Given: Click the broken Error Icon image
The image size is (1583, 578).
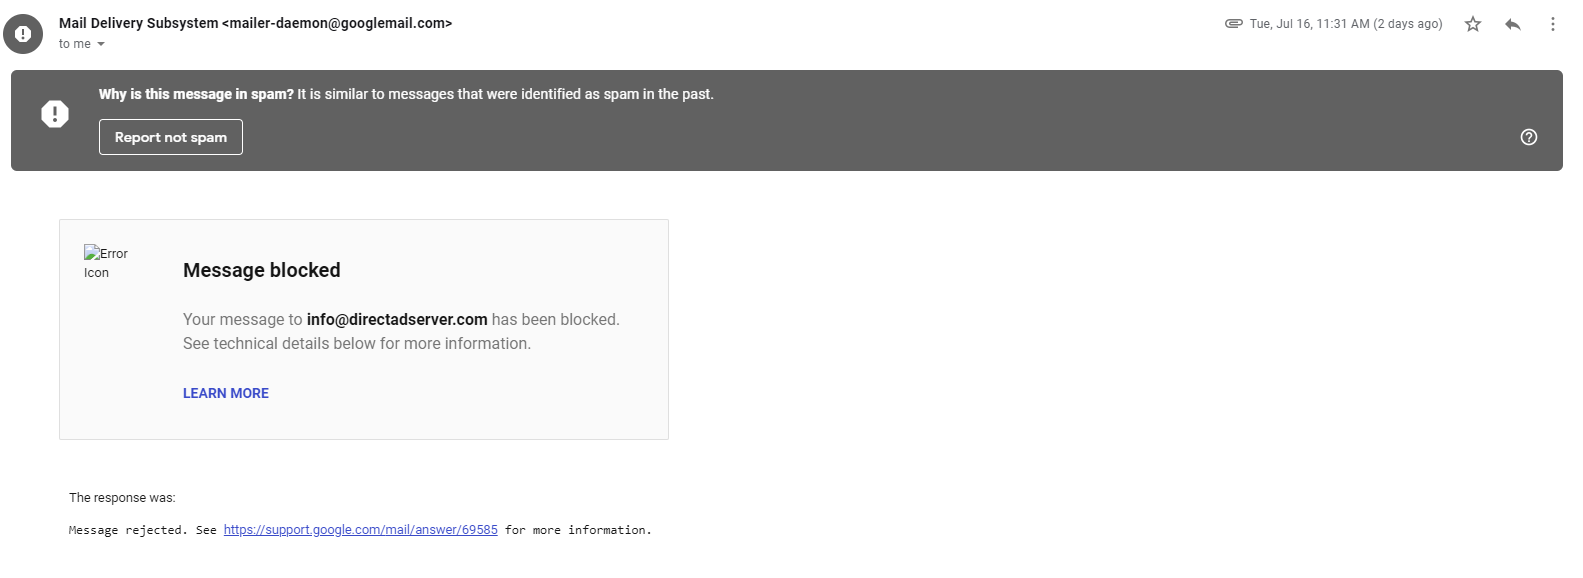Looking at the screenshot, I should [x=106, y=262].
